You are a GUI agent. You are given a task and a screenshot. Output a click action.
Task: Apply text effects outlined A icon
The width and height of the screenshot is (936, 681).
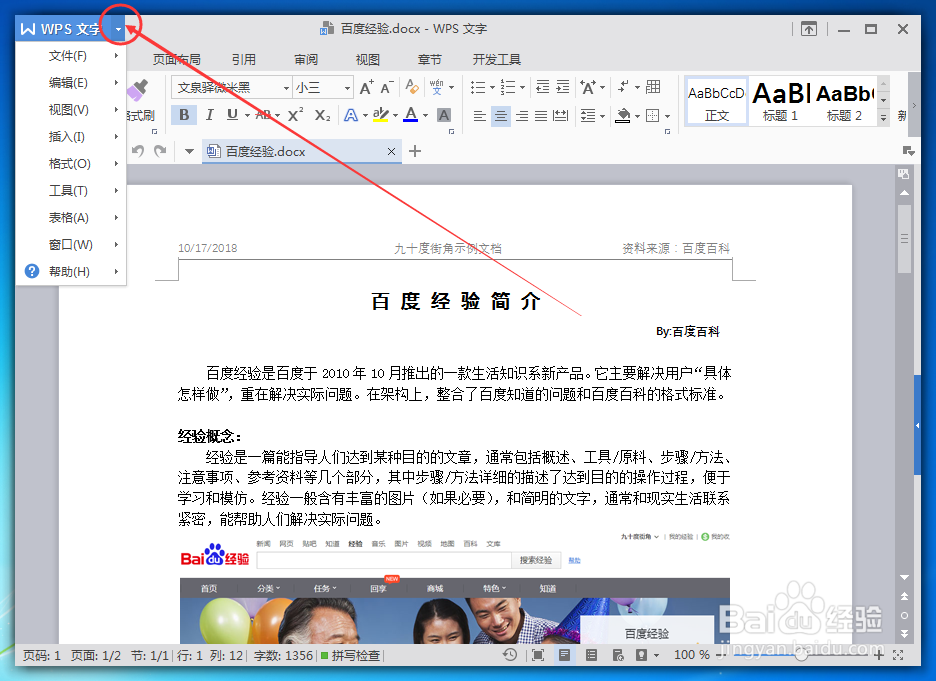[x=351, y=115]
